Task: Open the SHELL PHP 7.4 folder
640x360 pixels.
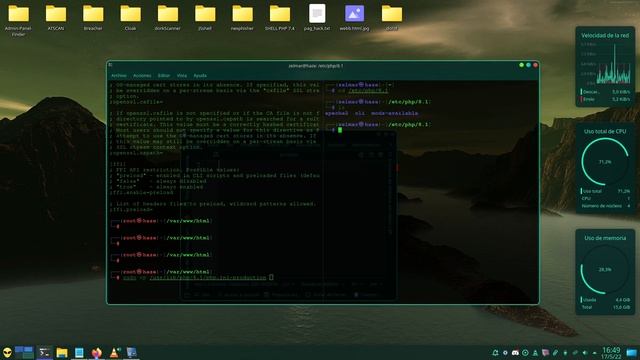Action: (x=280, y=18)
